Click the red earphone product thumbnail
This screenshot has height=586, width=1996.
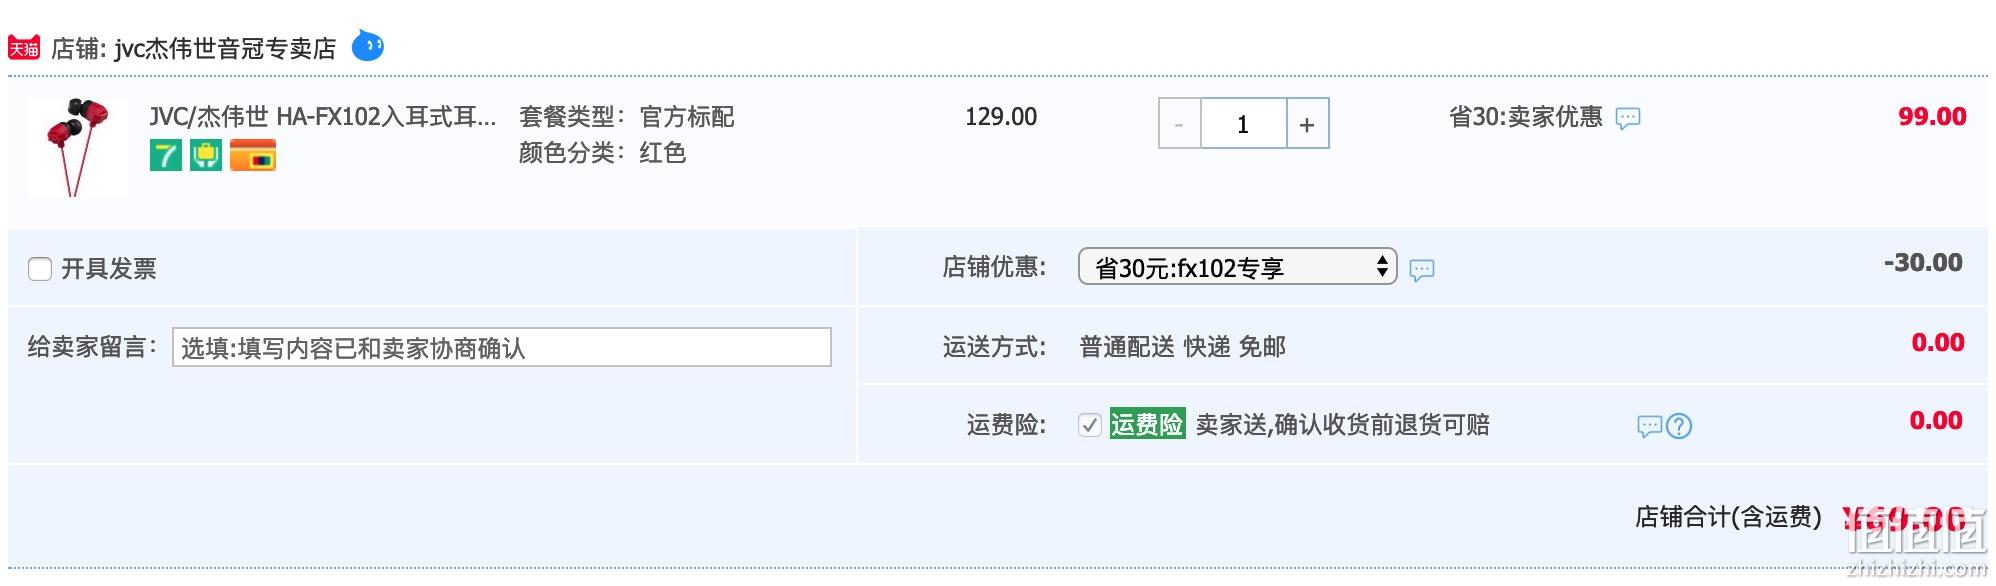[x=78, y=147]
